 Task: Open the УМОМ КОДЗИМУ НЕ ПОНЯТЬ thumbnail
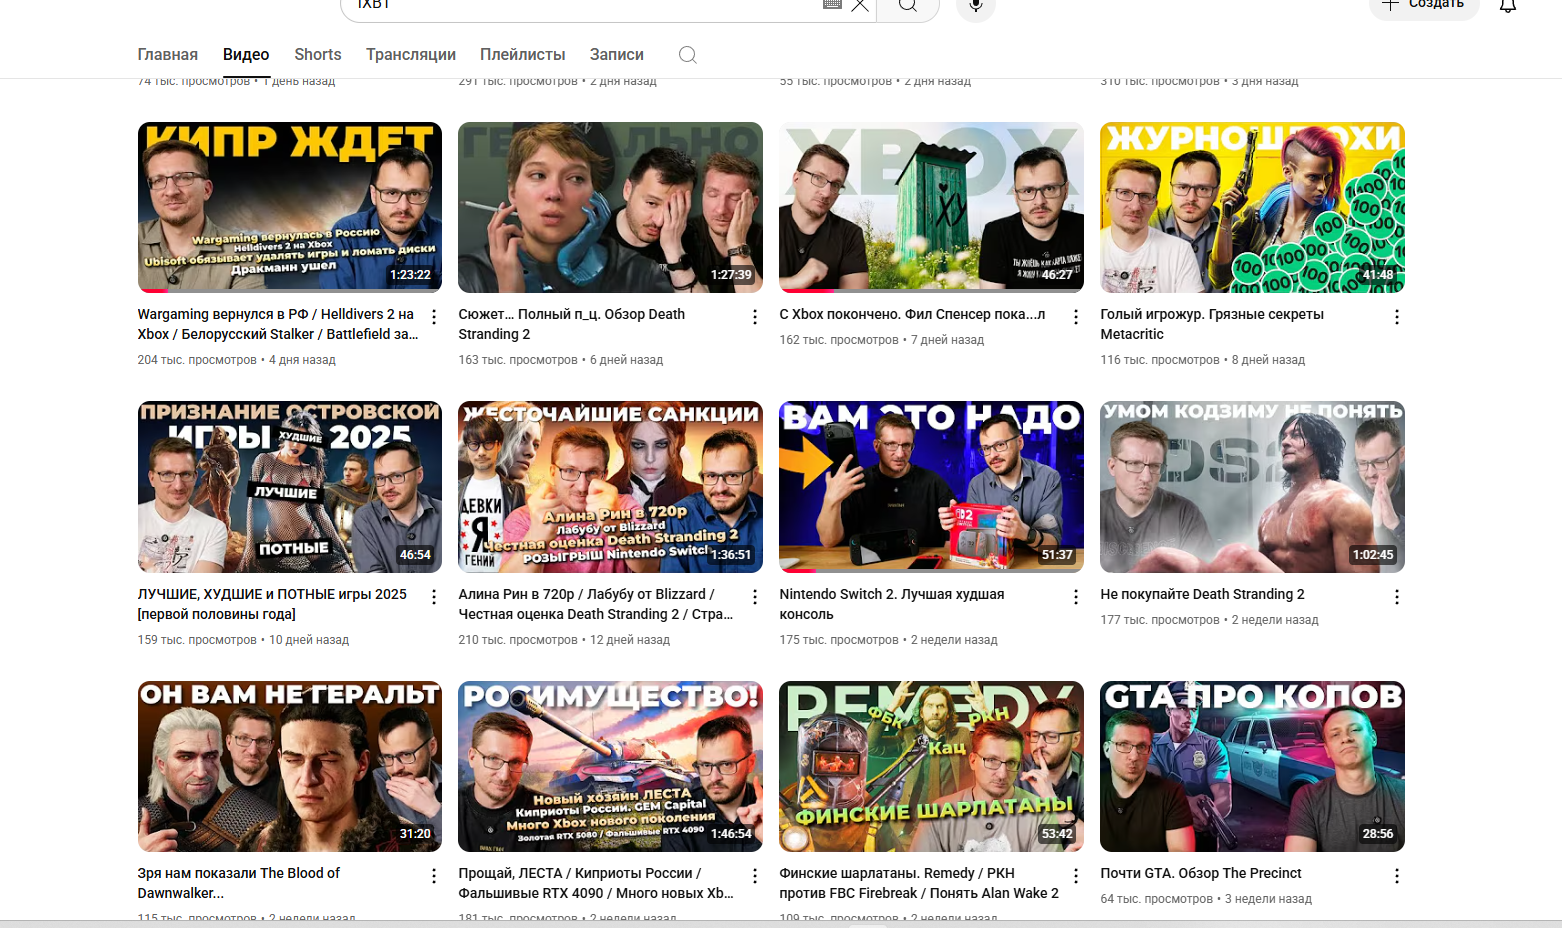(x=1252, y=487)
